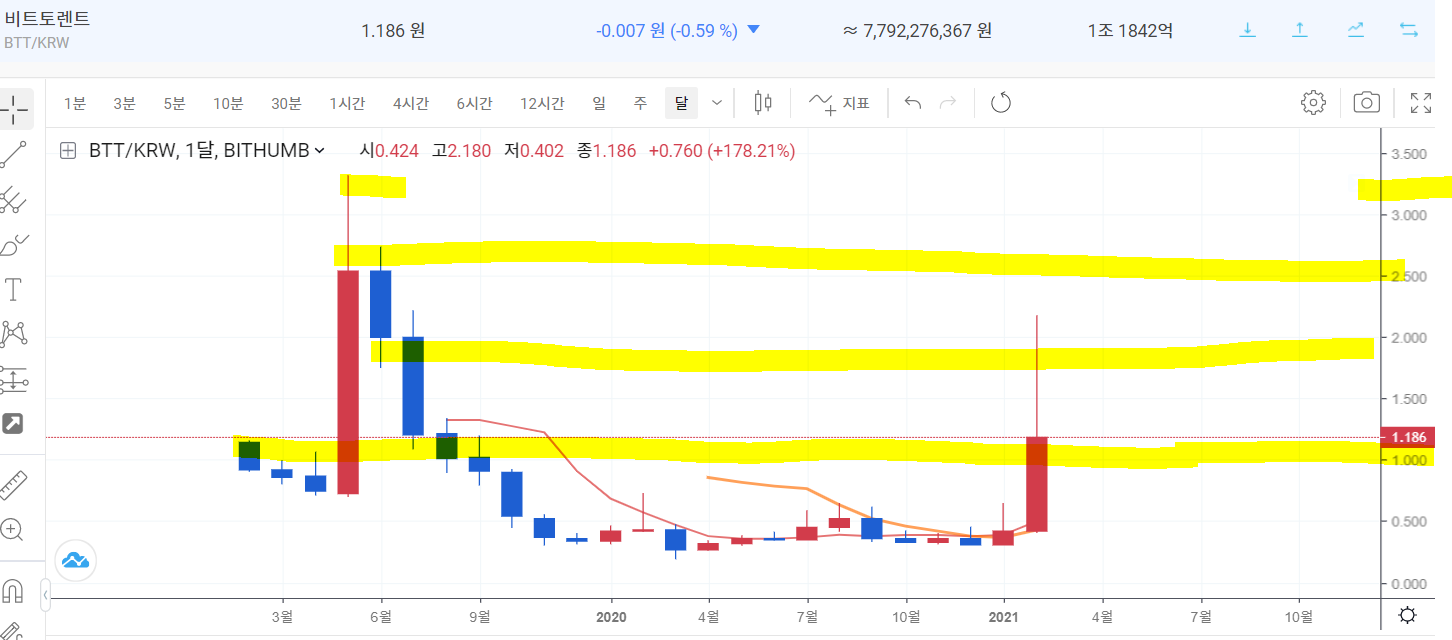Select the prediction and measurement tool
Screen dimensions: 1452x640
pos(15,379)
